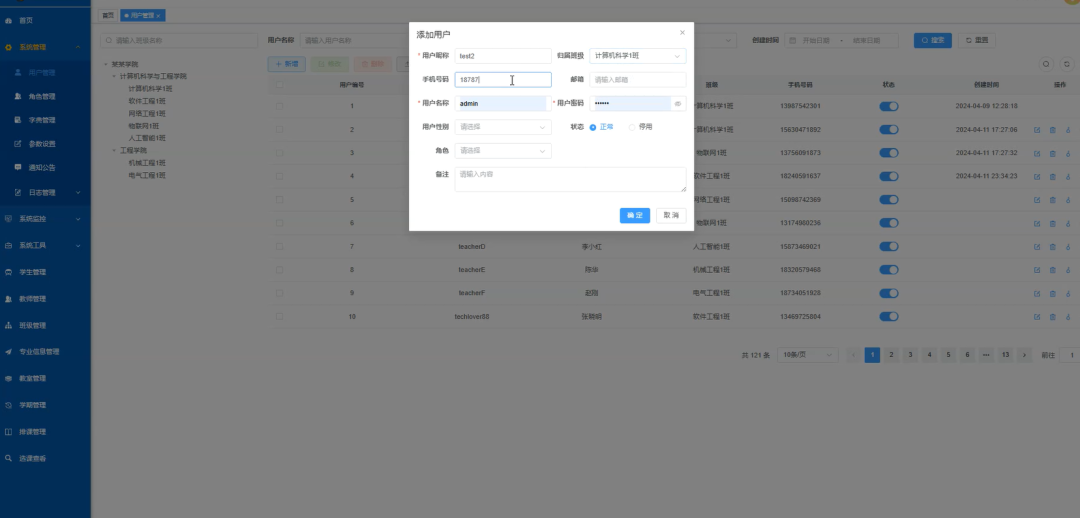Viewport: 1080px width, 518px height.
Task: Toggle status switch for row 13987542301
Action: (x=889, y=106)
